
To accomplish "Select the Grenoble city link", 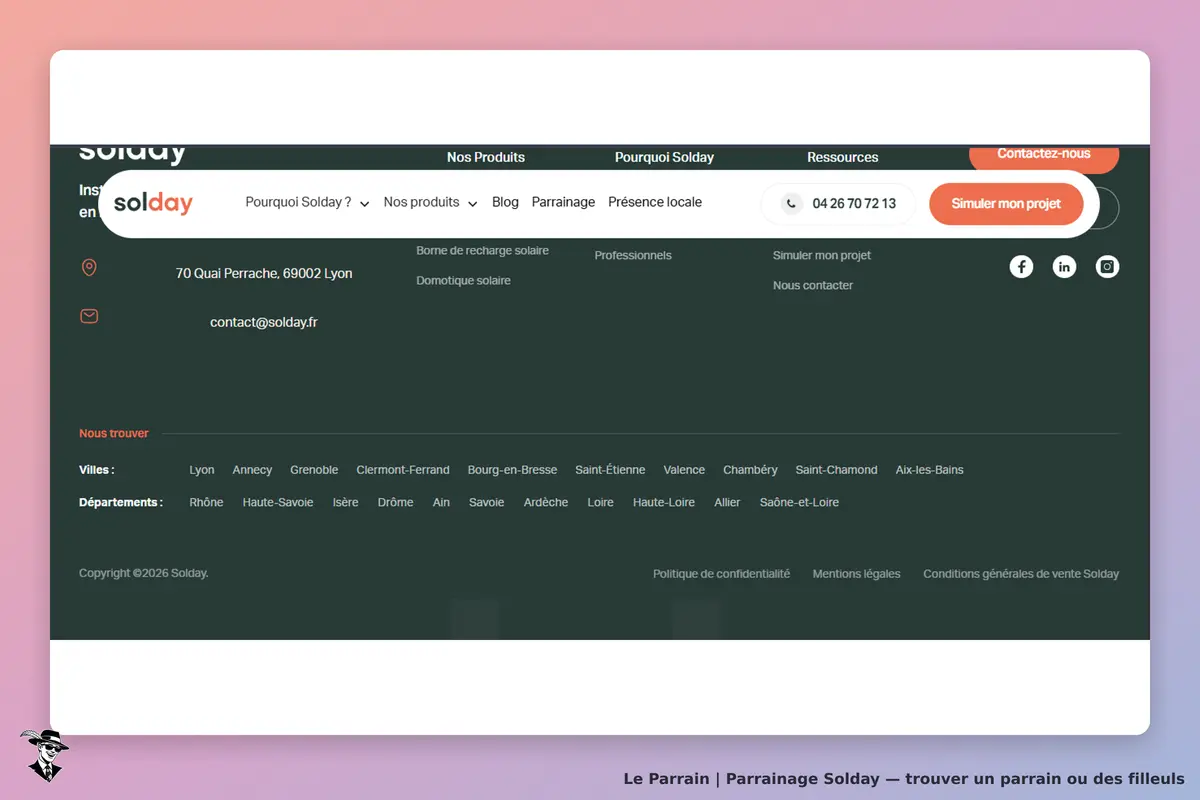I will point(314,470).
